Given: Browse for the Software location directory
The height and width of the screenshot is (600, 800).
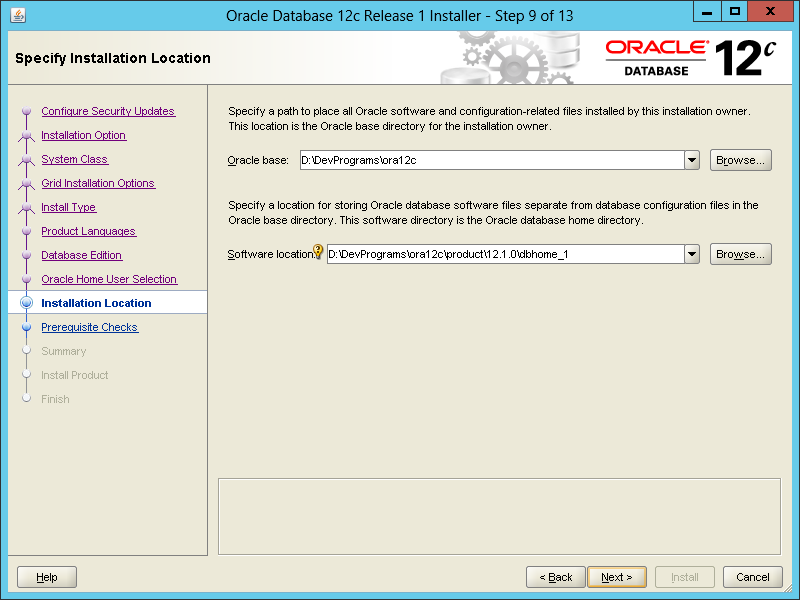Looking at the screenshot, I should tap(740, 254).
